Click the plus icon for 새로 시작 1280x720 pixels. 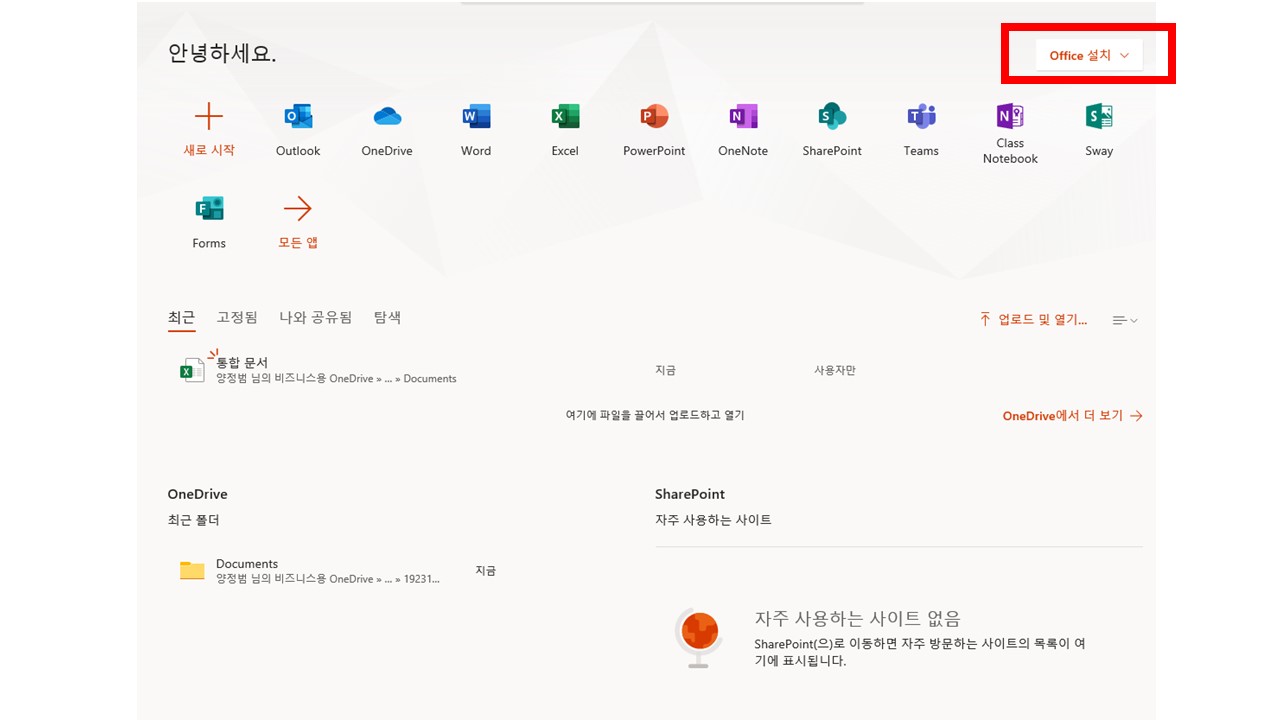pos(208,117)
